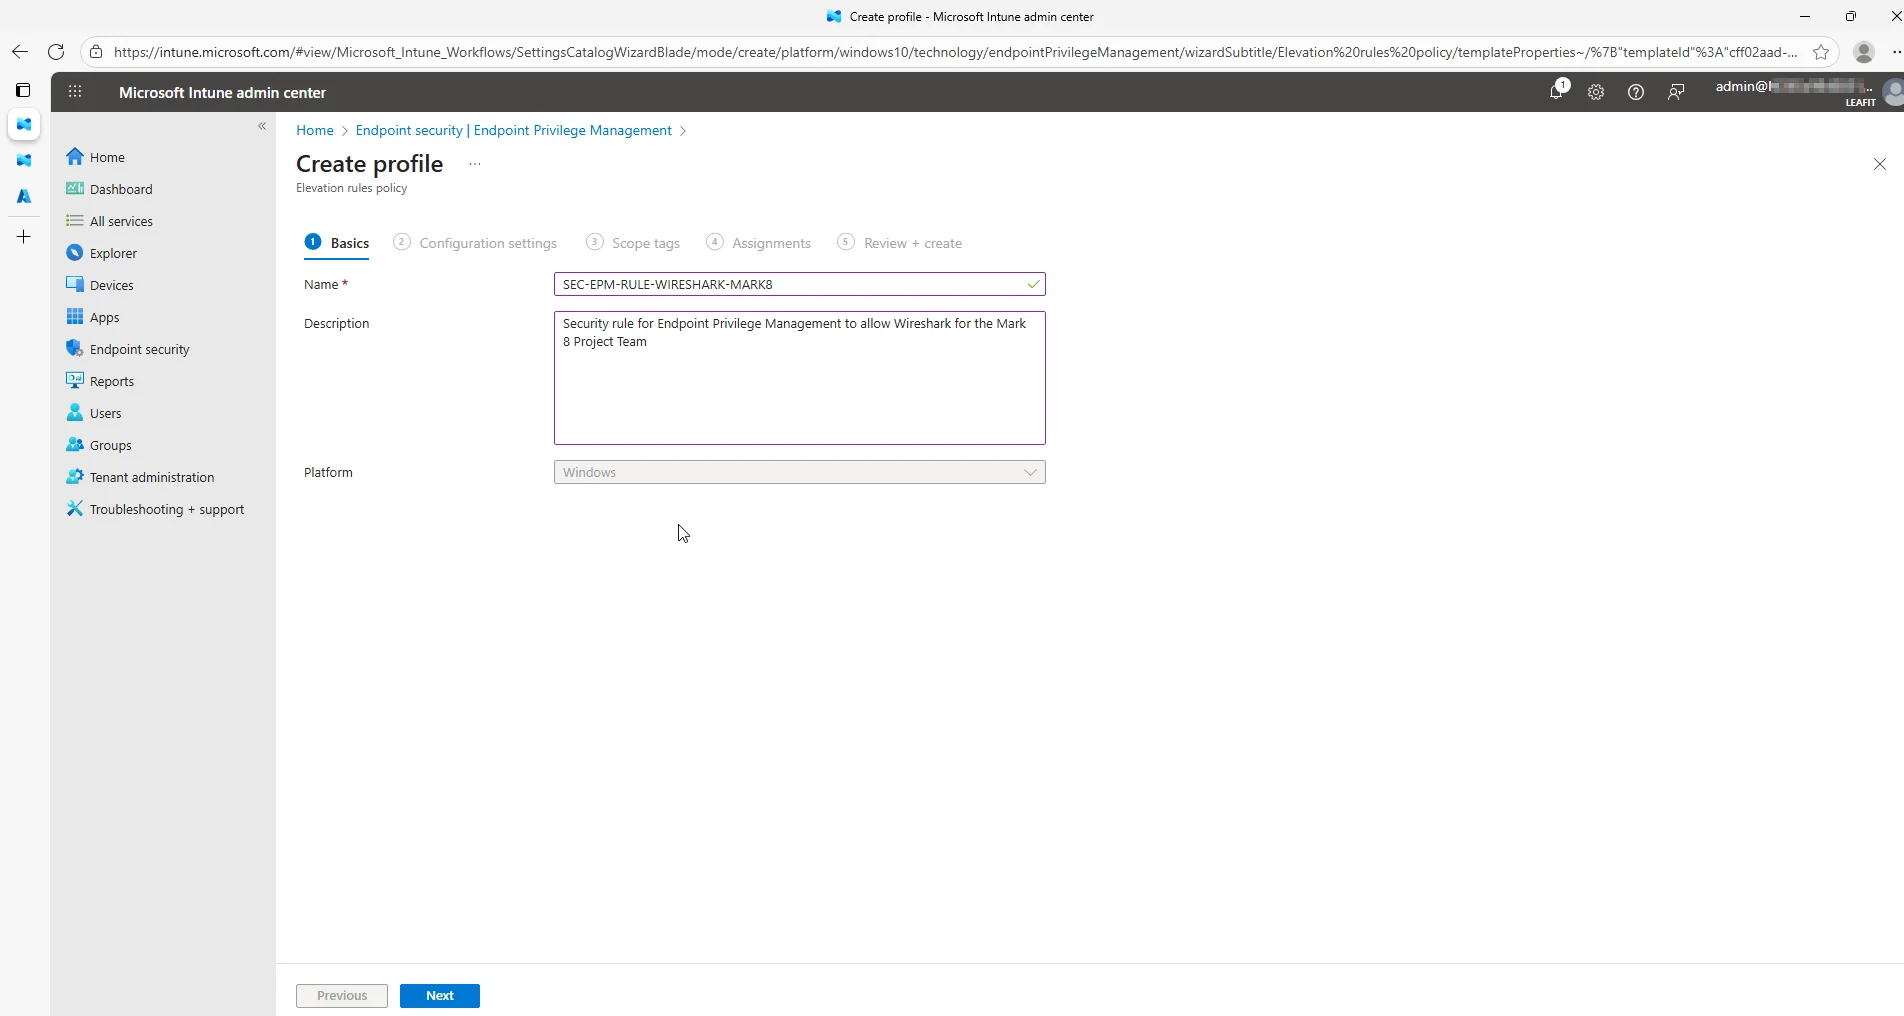The width and height of the screenshot is (1904, 1016).
Task: Close the Create profile blade
Action: tap(1879, 164)
